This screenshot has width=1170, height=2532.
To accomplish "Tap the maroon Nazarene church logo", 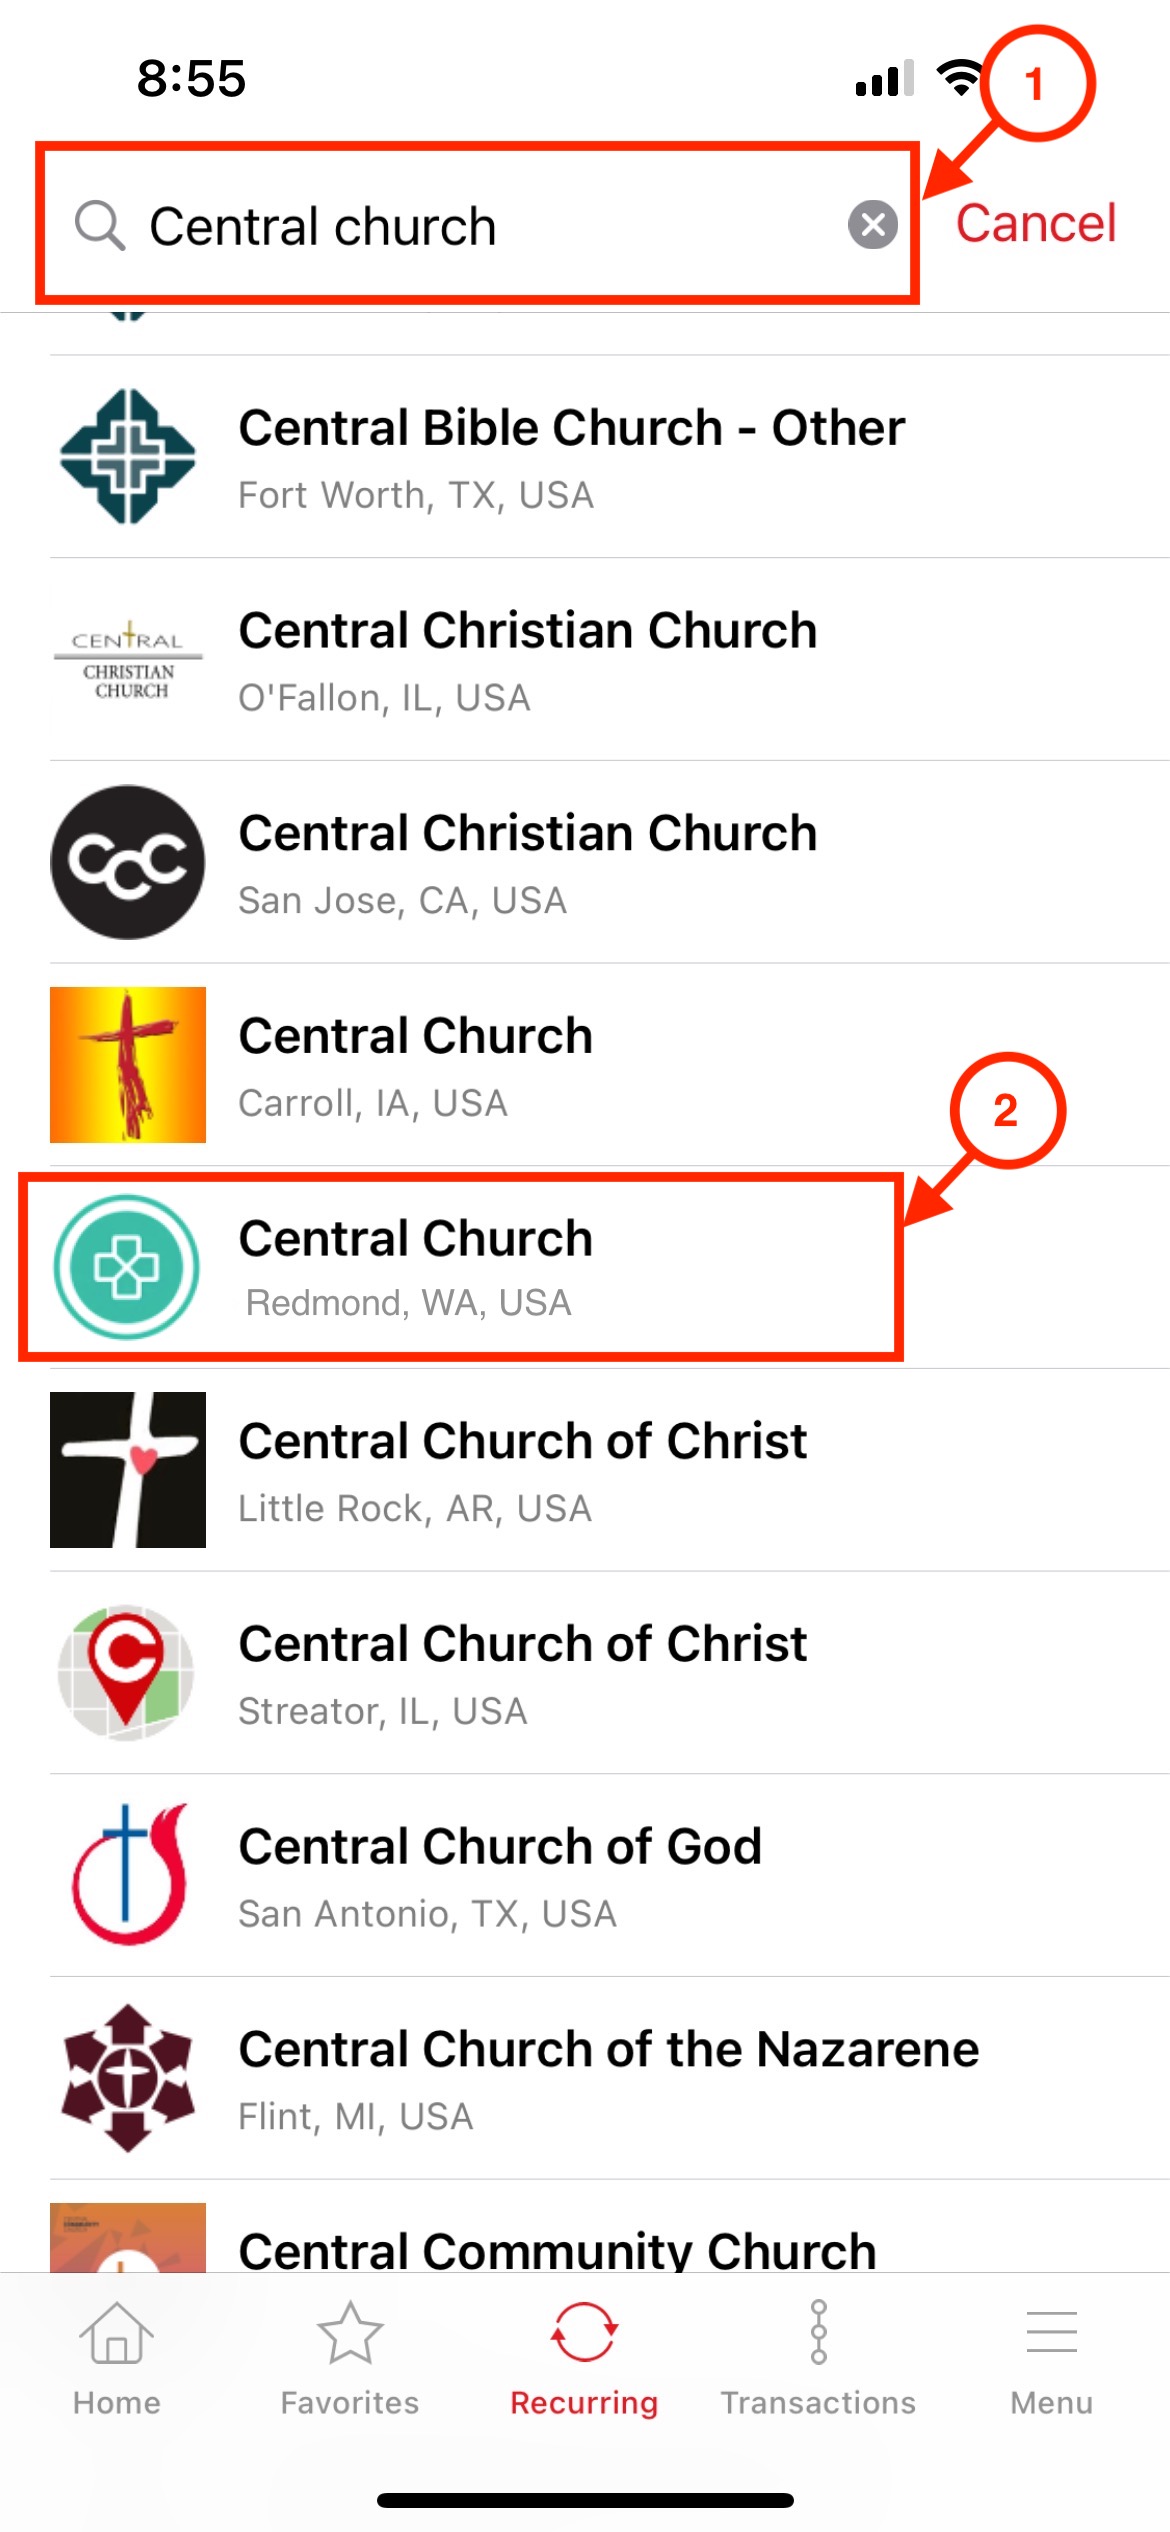I will pos(128,2078).
